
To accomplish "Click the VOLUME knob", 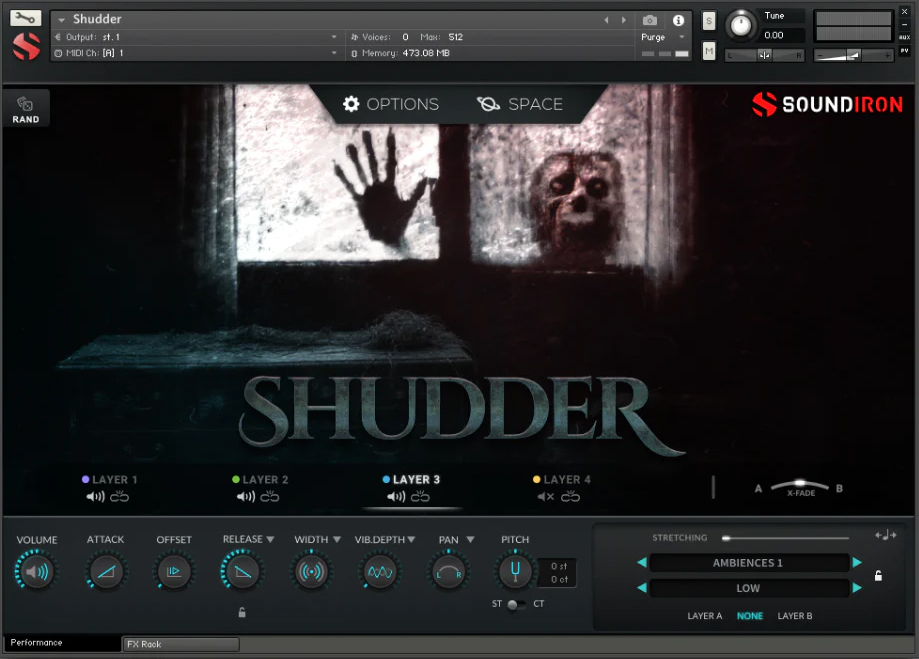I will click(36, 571).
